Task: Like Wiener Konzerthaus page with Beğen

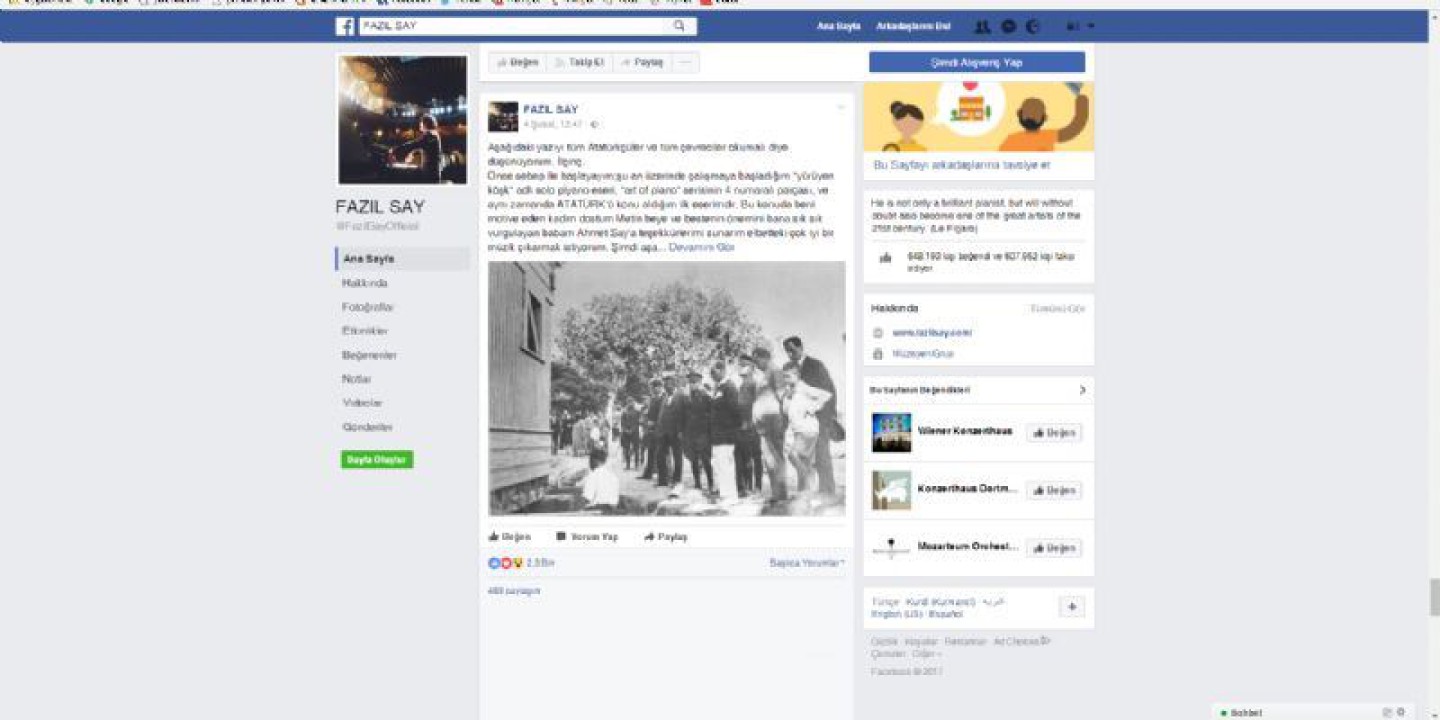Action: (1054, 433)
